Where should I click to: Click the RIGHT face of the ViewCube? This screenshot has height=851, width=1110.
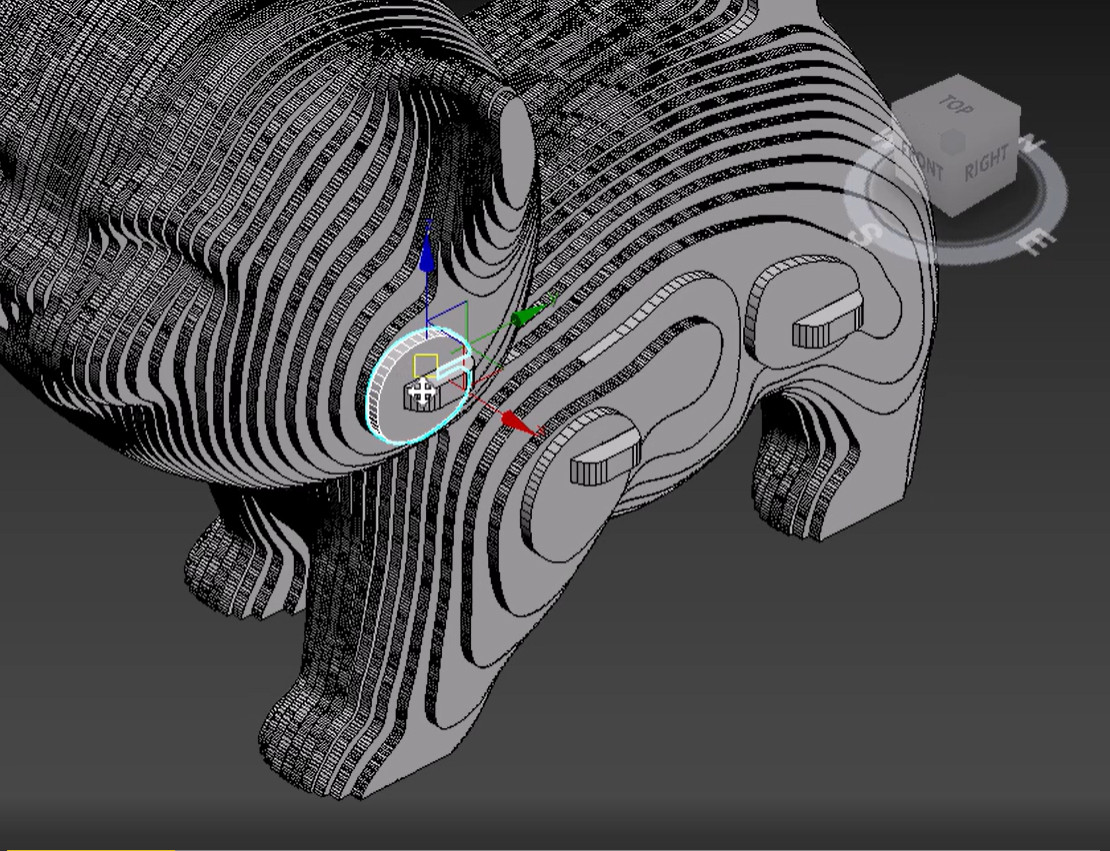point(985,163)
